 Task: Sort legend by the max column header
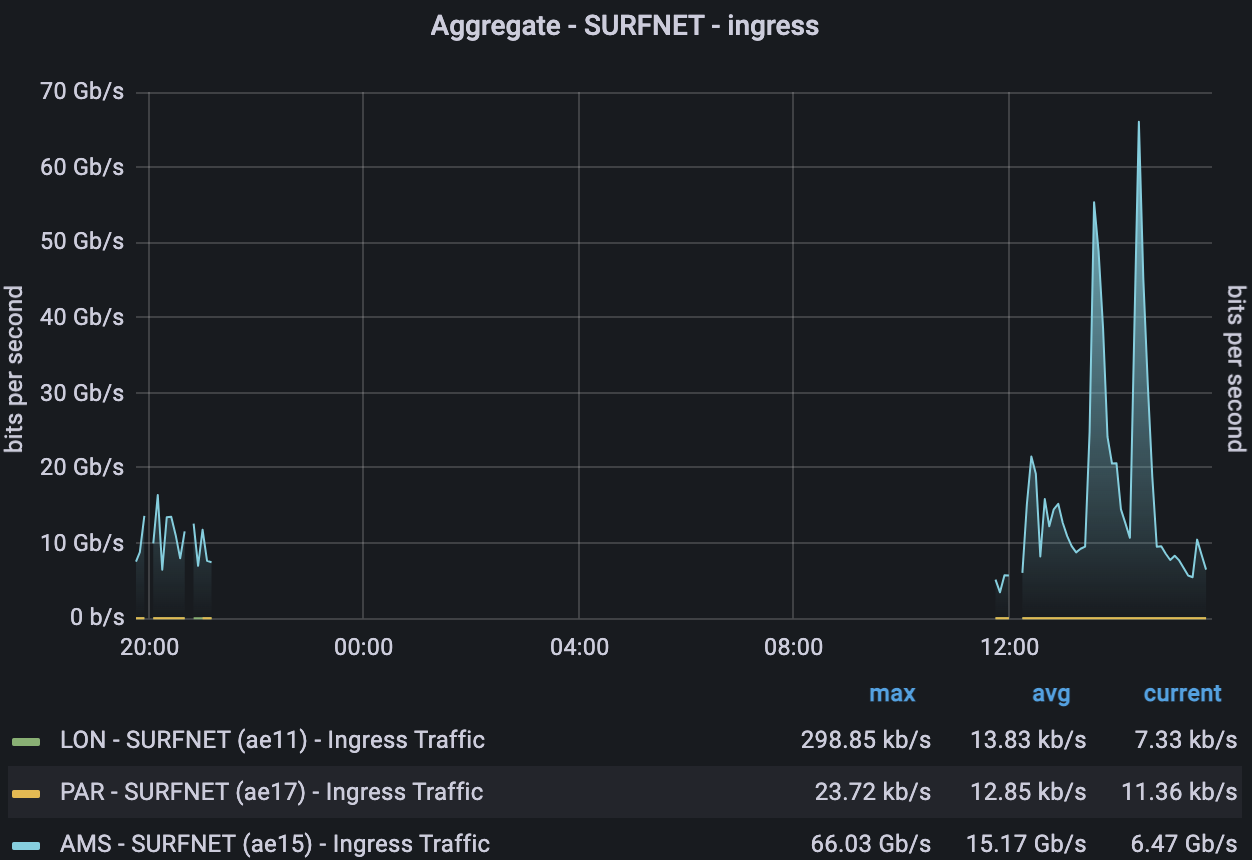pyautogui.click(x=892, y=694)
